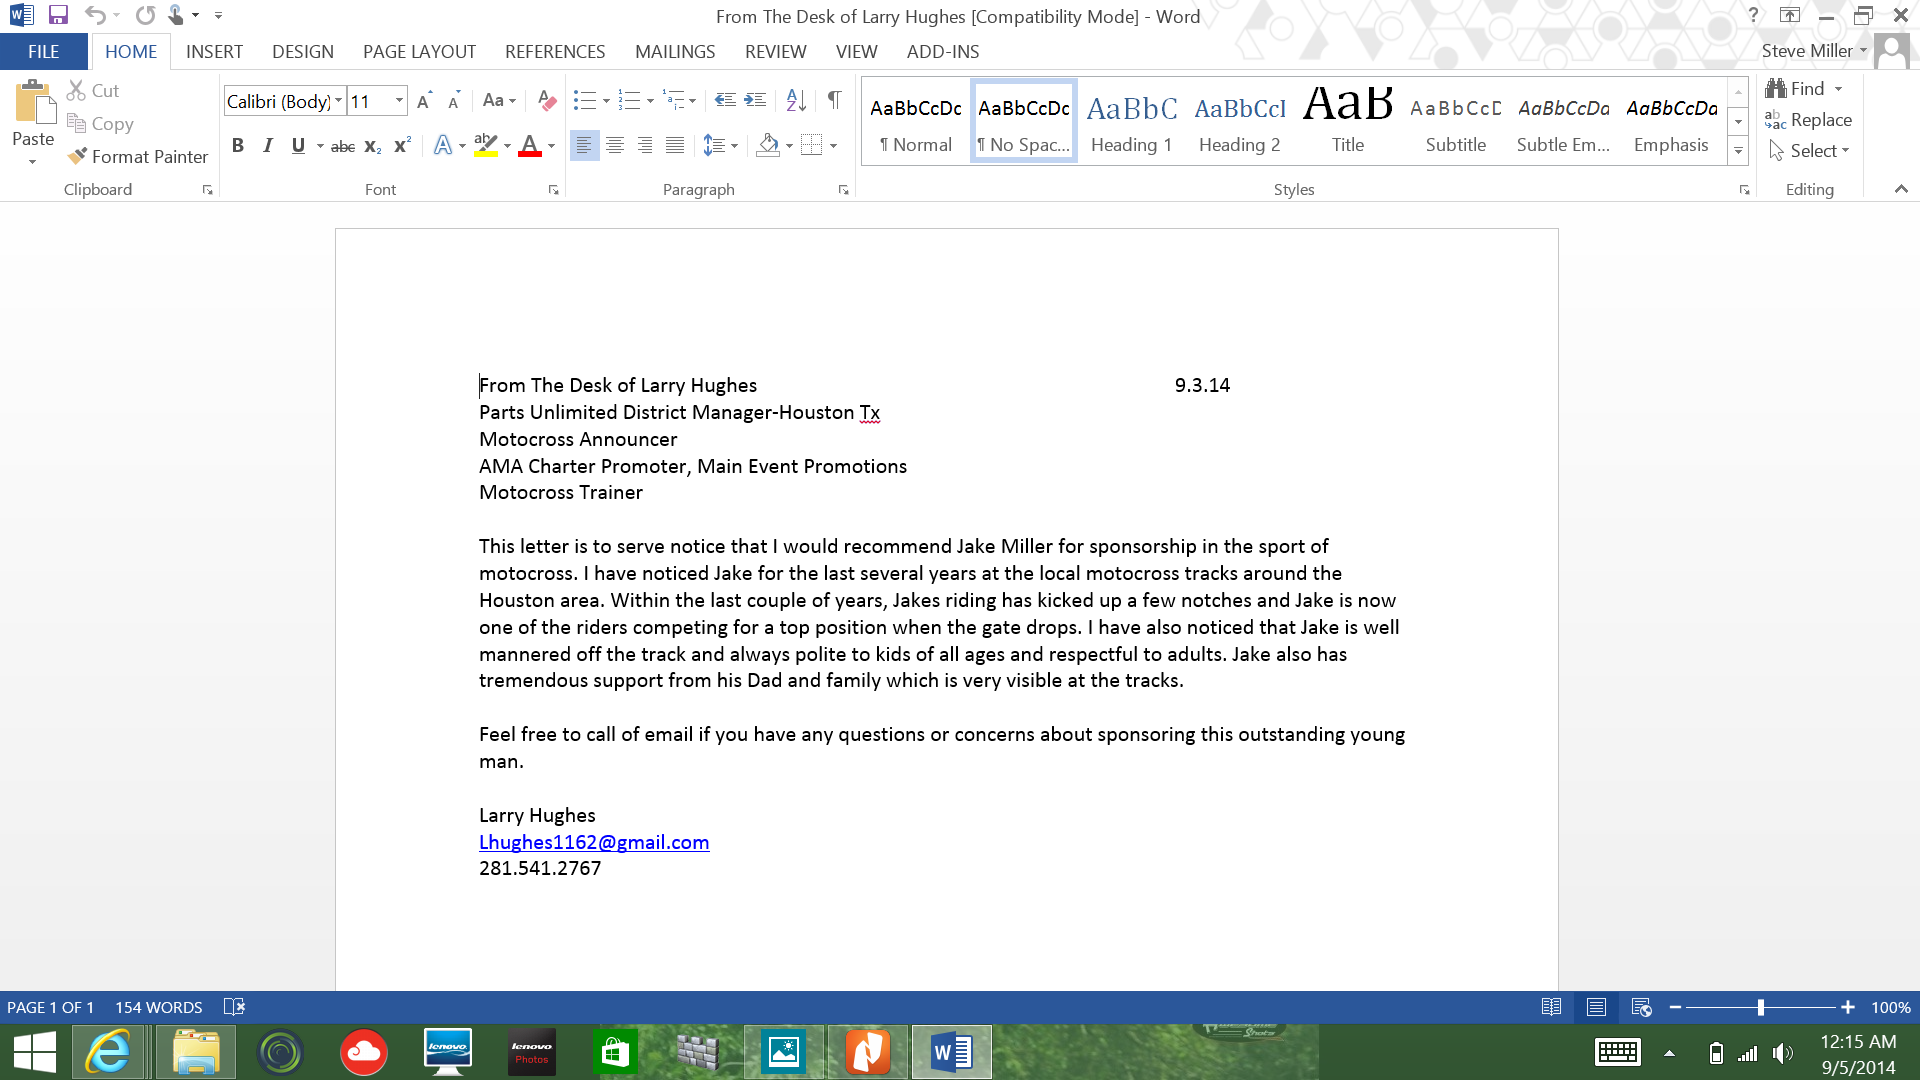Click Grow Font icon

click(424, 101)
